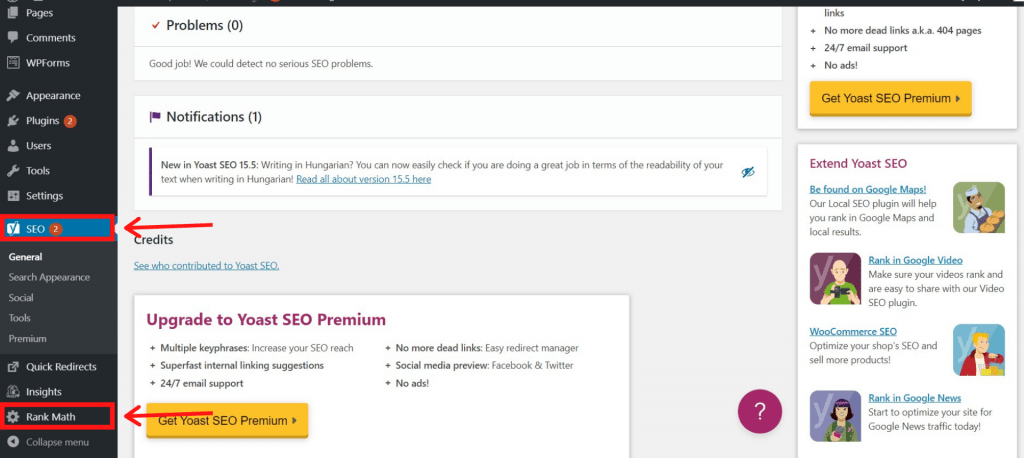Open 'See who contributed to Yoast SEO'
Image resolution: width=1024 pixels, height=458 pixels.
(x=206, y=266)
